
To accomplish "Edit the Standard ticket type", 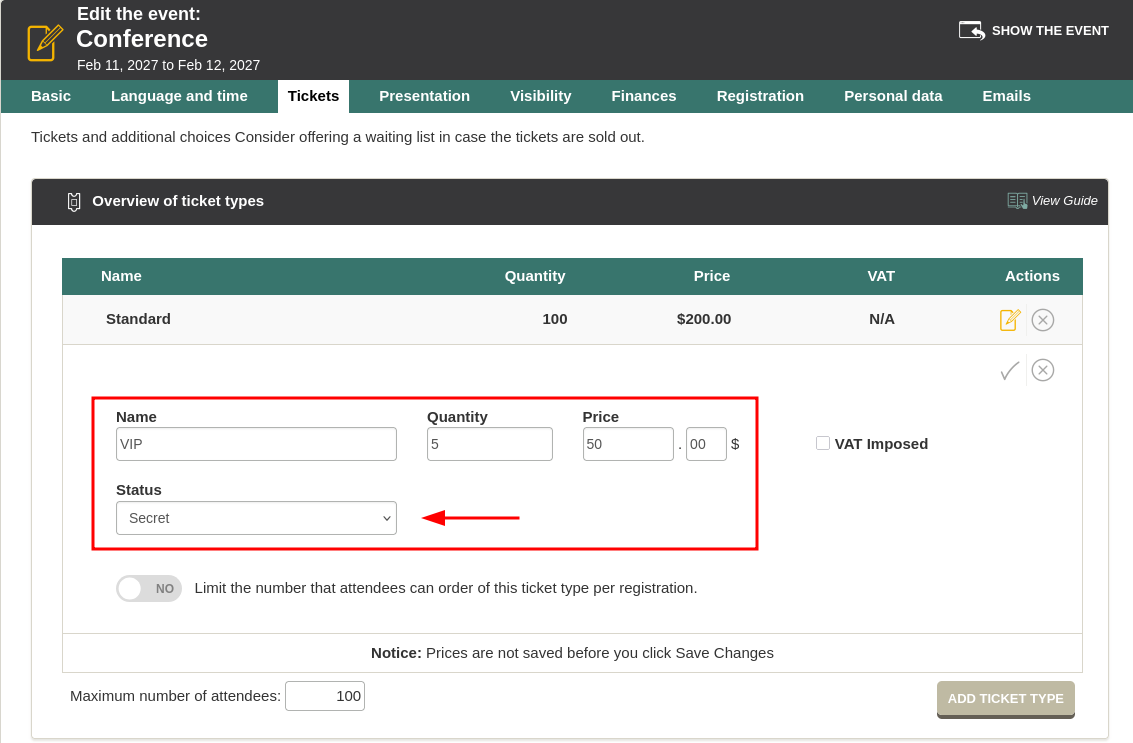I will point(1010,320).
